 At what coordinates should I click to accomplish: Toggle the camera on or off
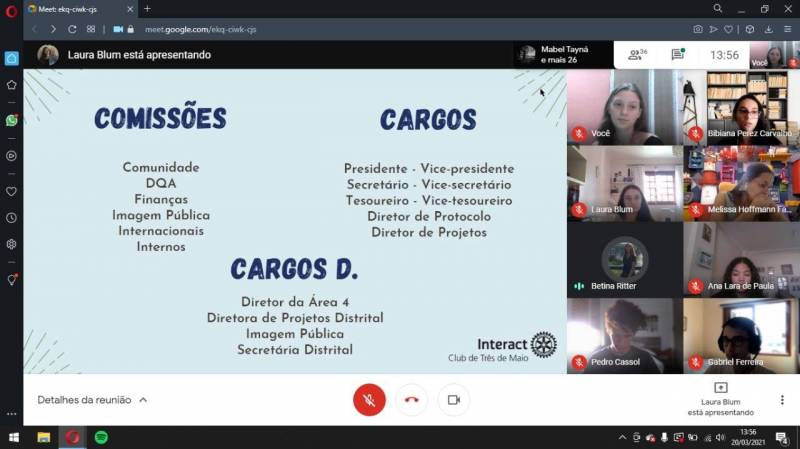click(x=453, y=399)
